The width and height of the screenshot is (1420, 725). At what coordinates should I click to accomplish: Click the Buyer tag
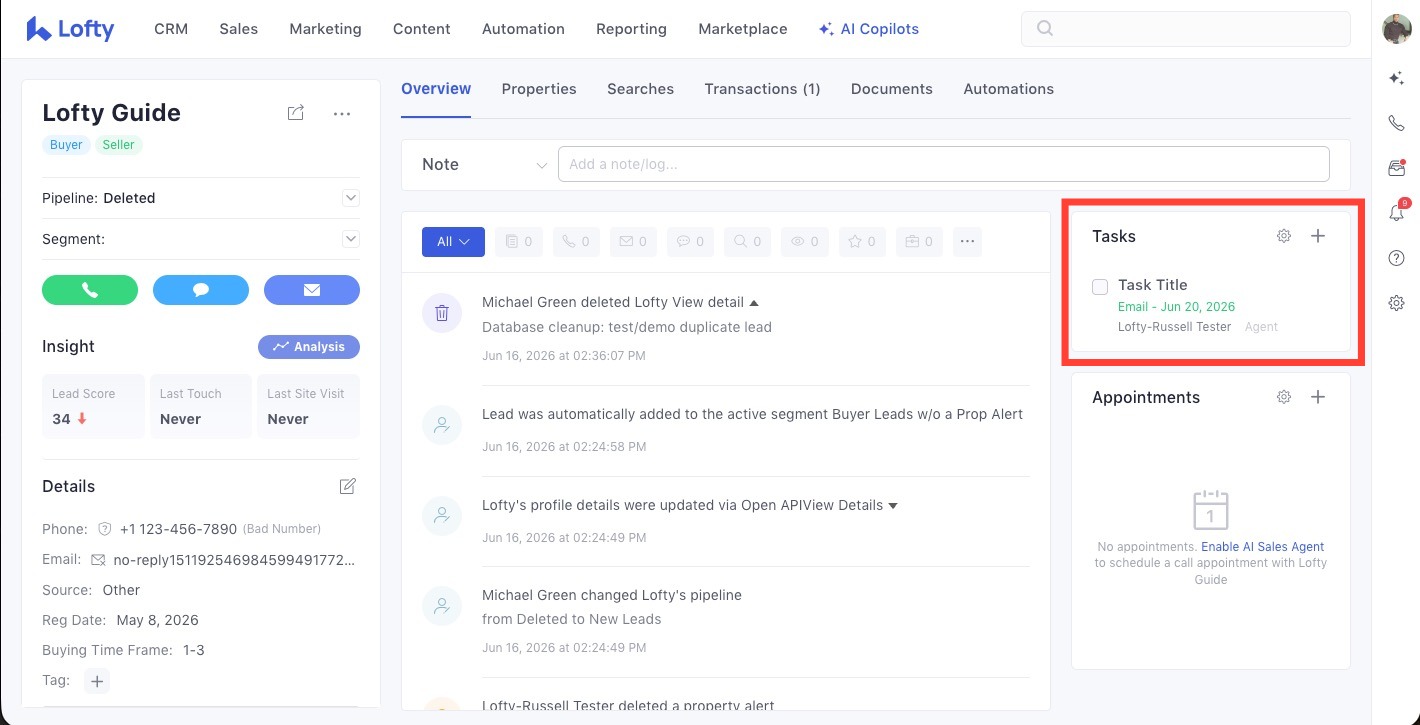coord(66,145)
